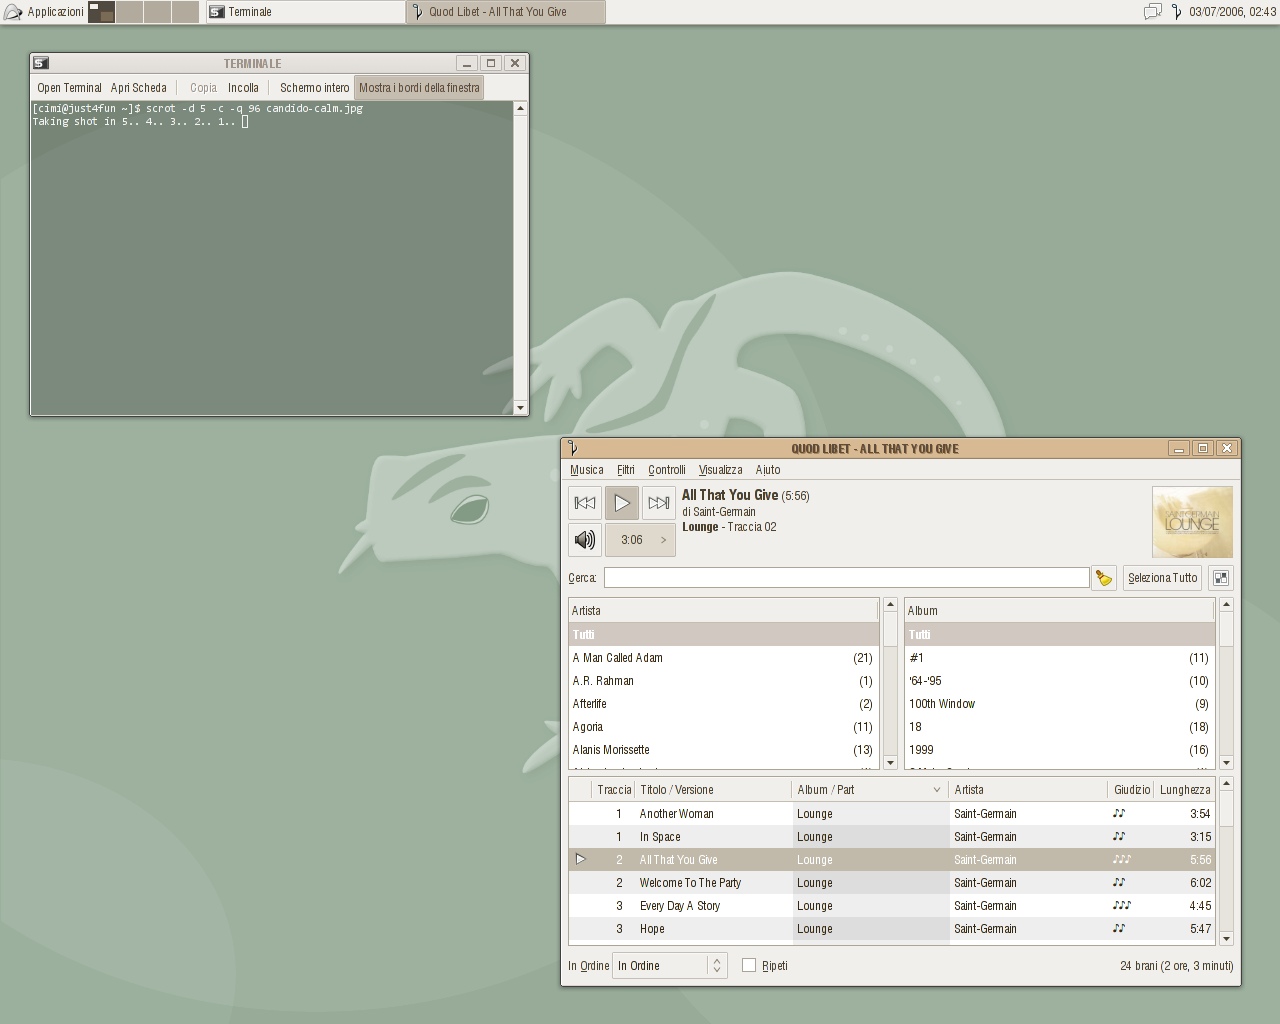
Task: Skip to the previous track
Action: point(585,503)
